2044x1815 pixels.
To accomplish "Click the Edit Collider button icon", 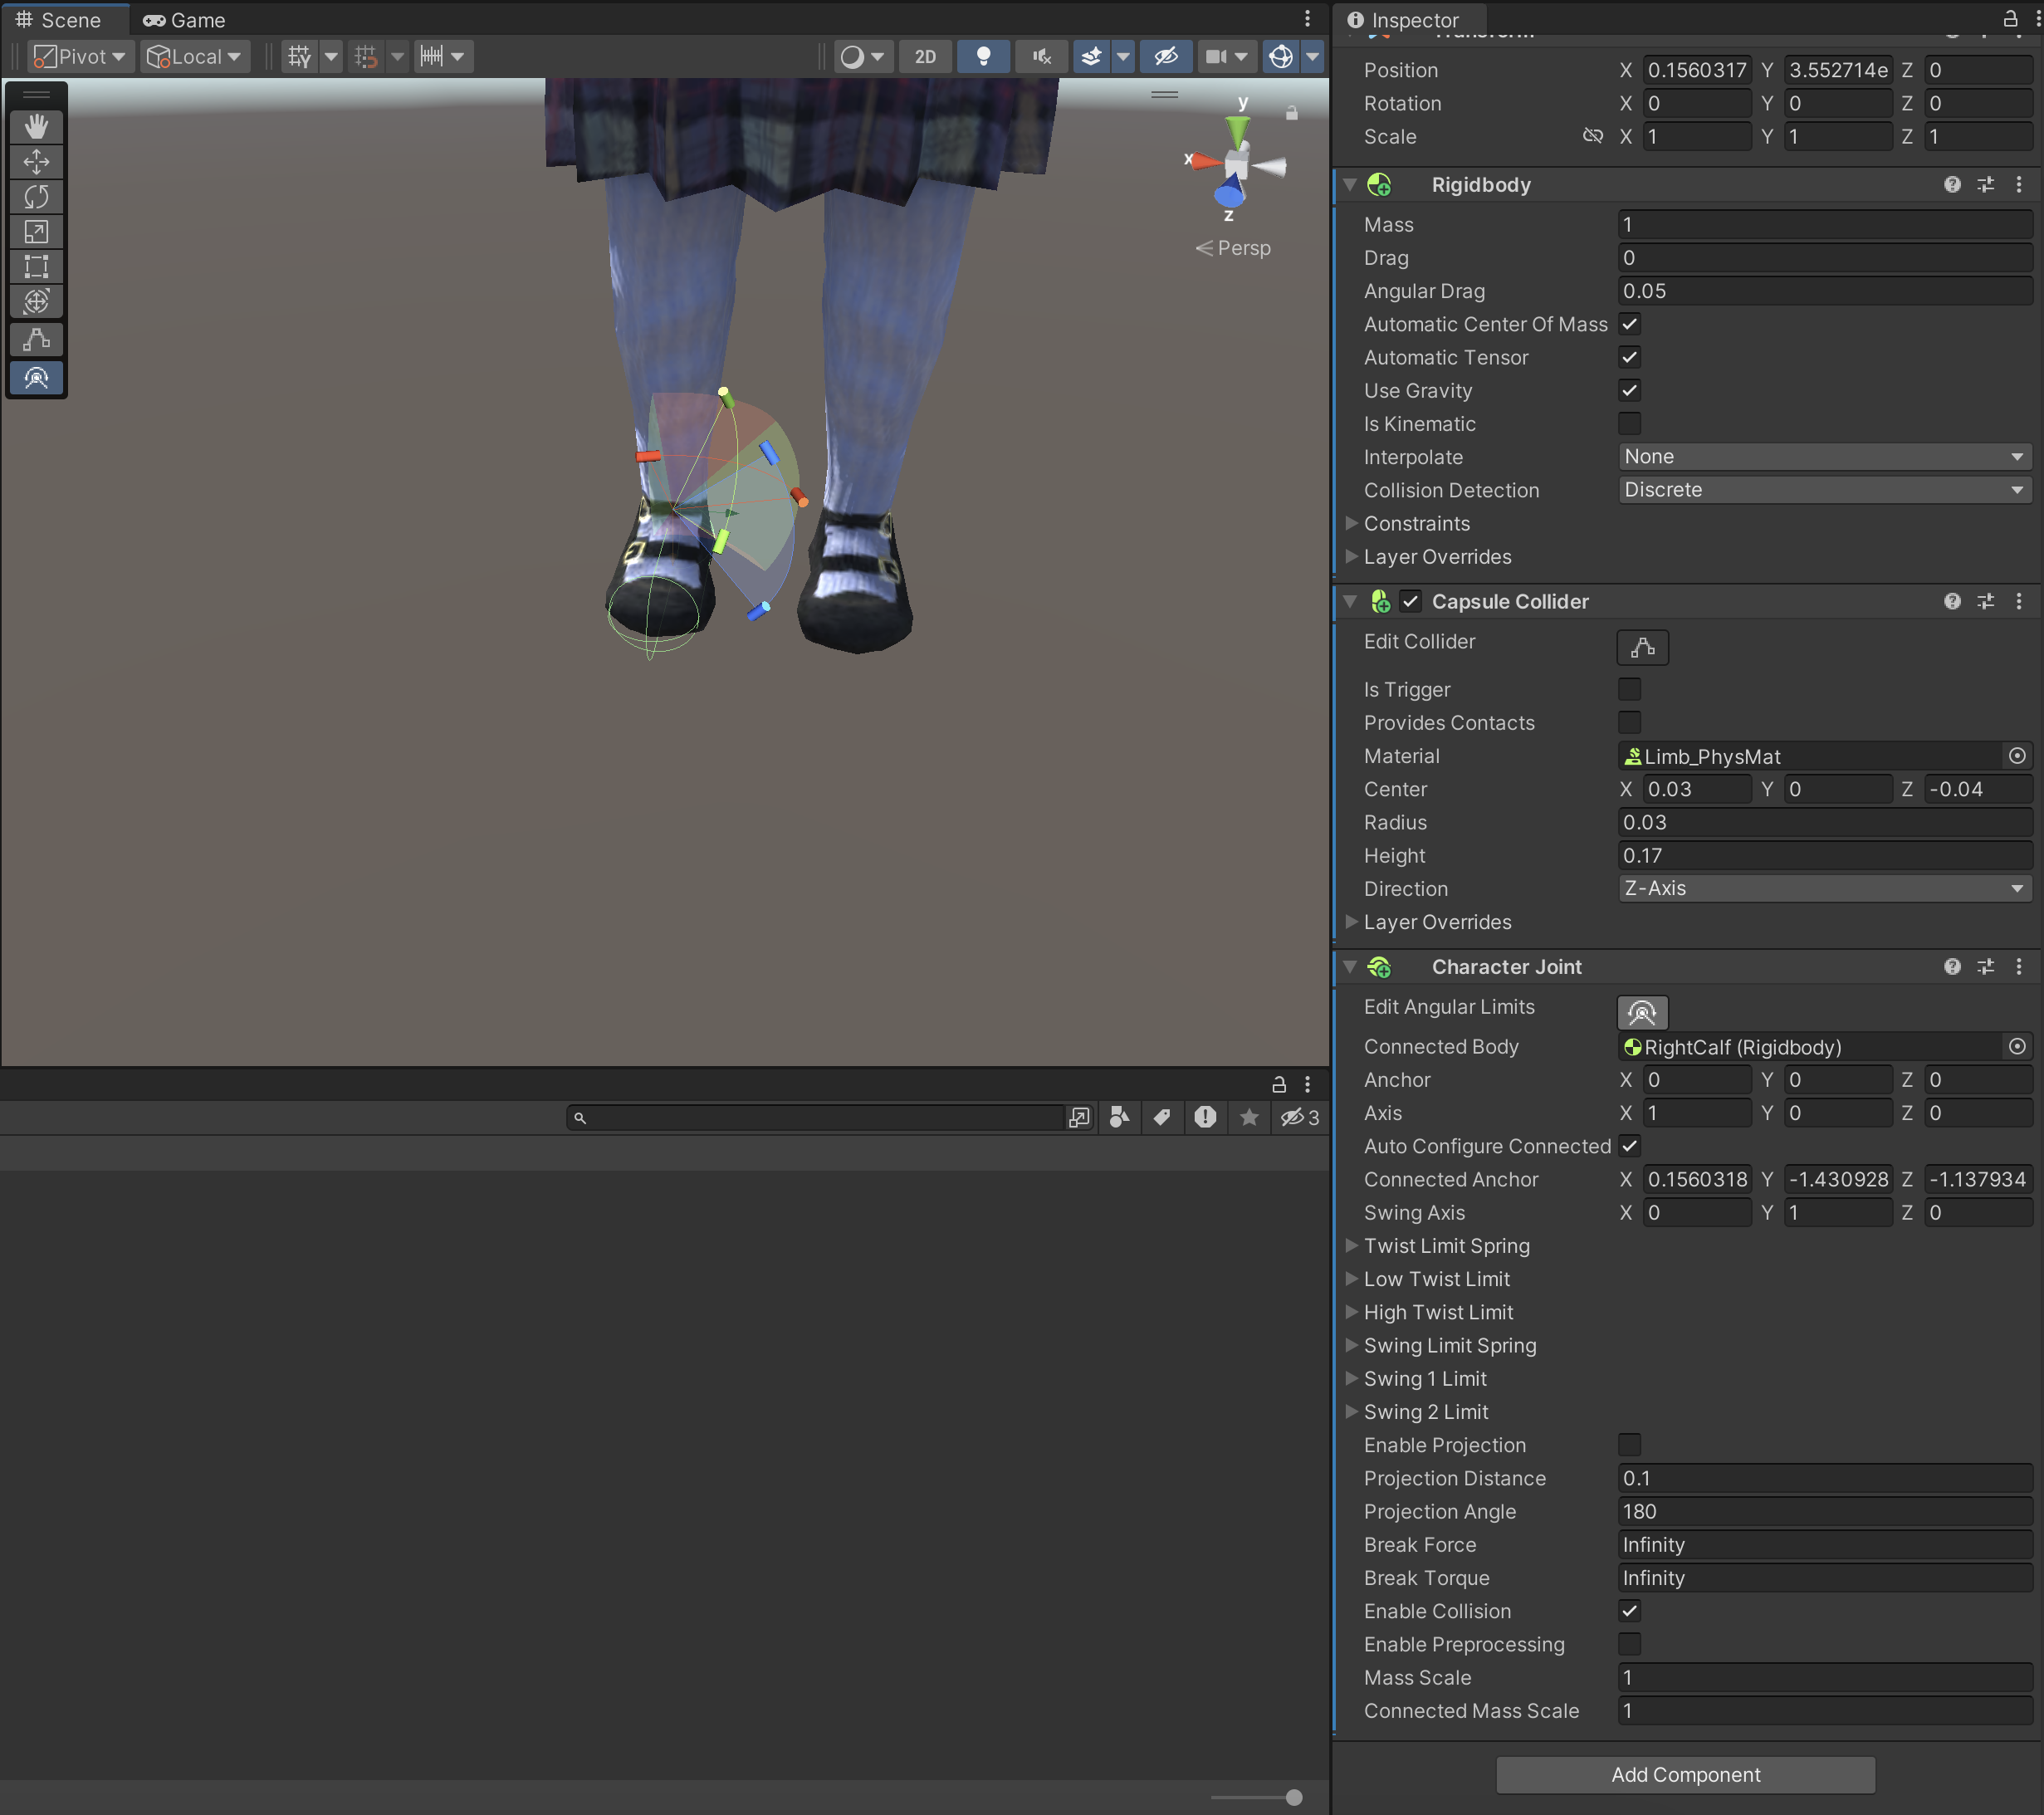I will 1642,648.
